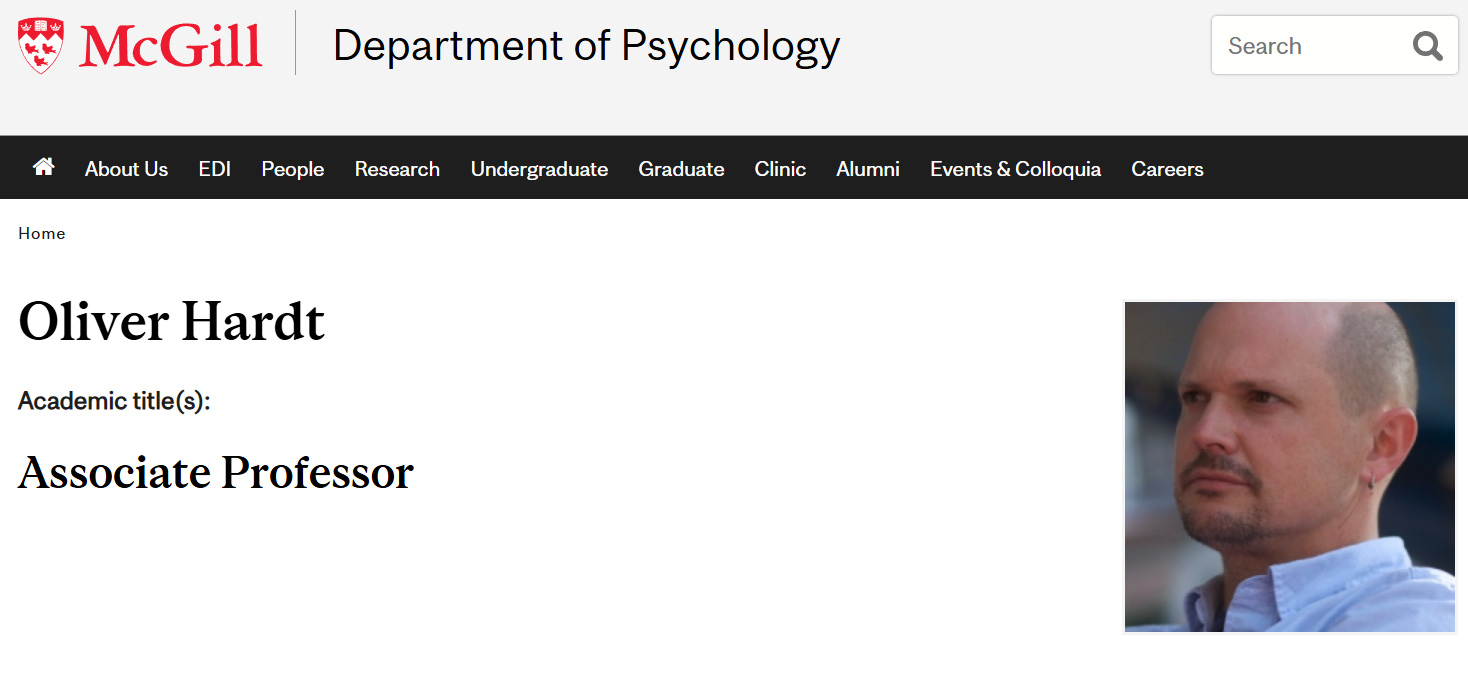Click the McGill wordmark logo

pyautogui.click(x=171, y=46)
